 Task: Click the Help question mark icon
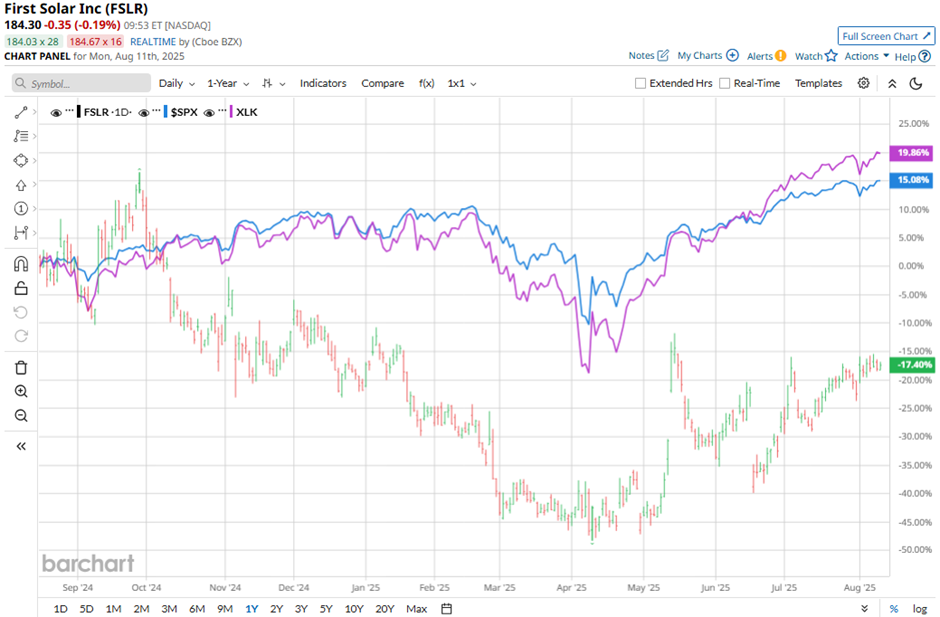point(925,56)
